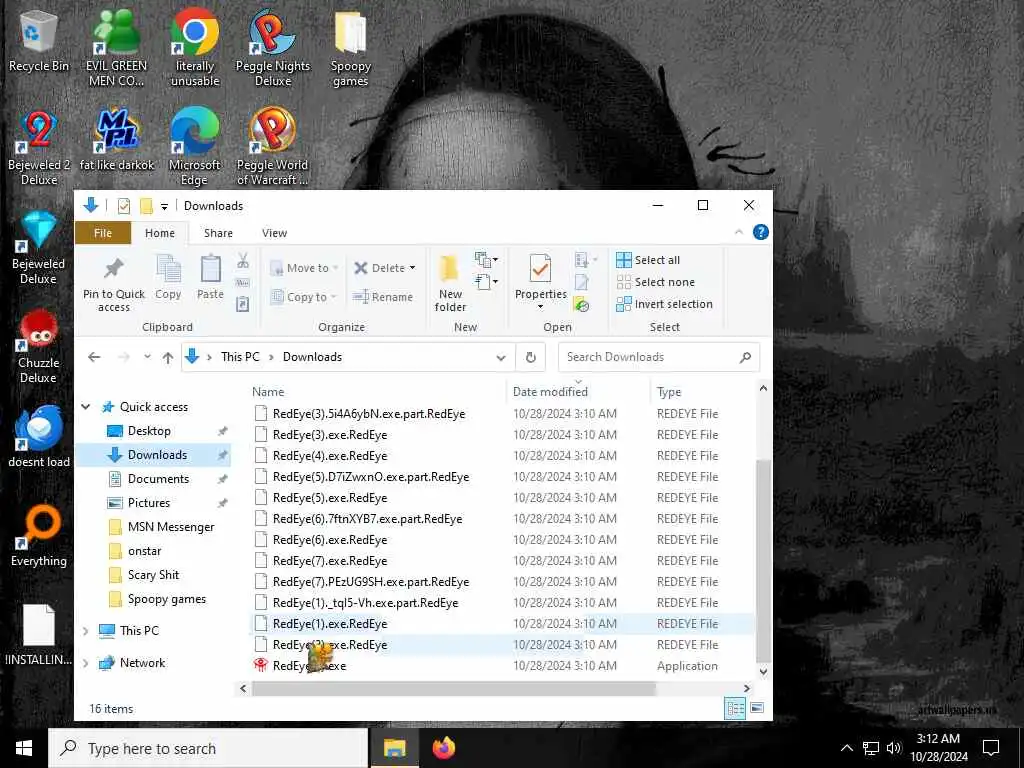
Task: Expand the New item dropdown
Action: [x=487, y=260]
